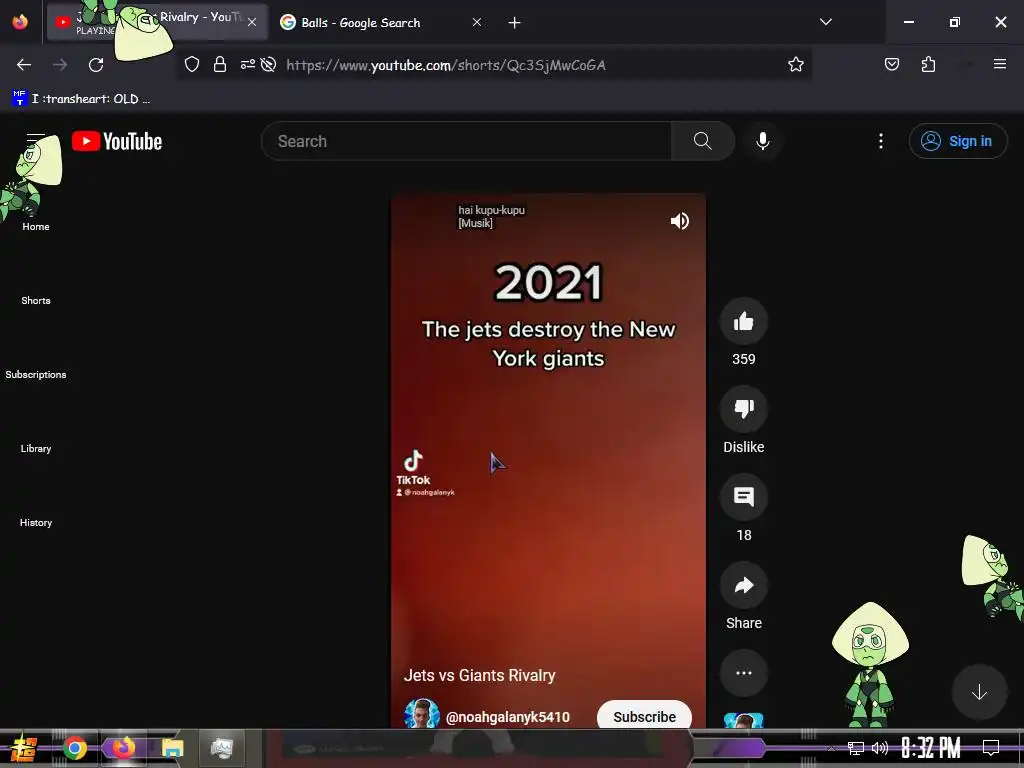Open noahgalanyk channel avatar
1024x768 pixels.
pyautogui.click(x=421, y=714)
